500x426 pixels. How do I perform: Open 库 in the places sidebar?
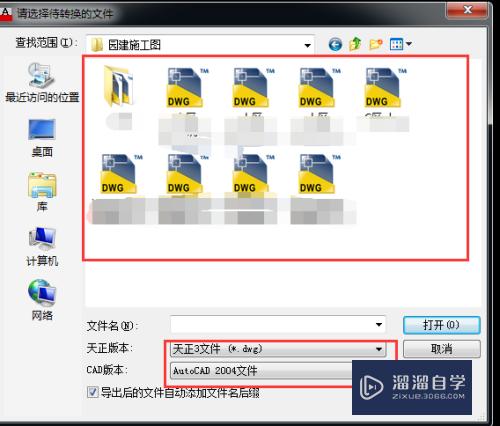[42, 192]
